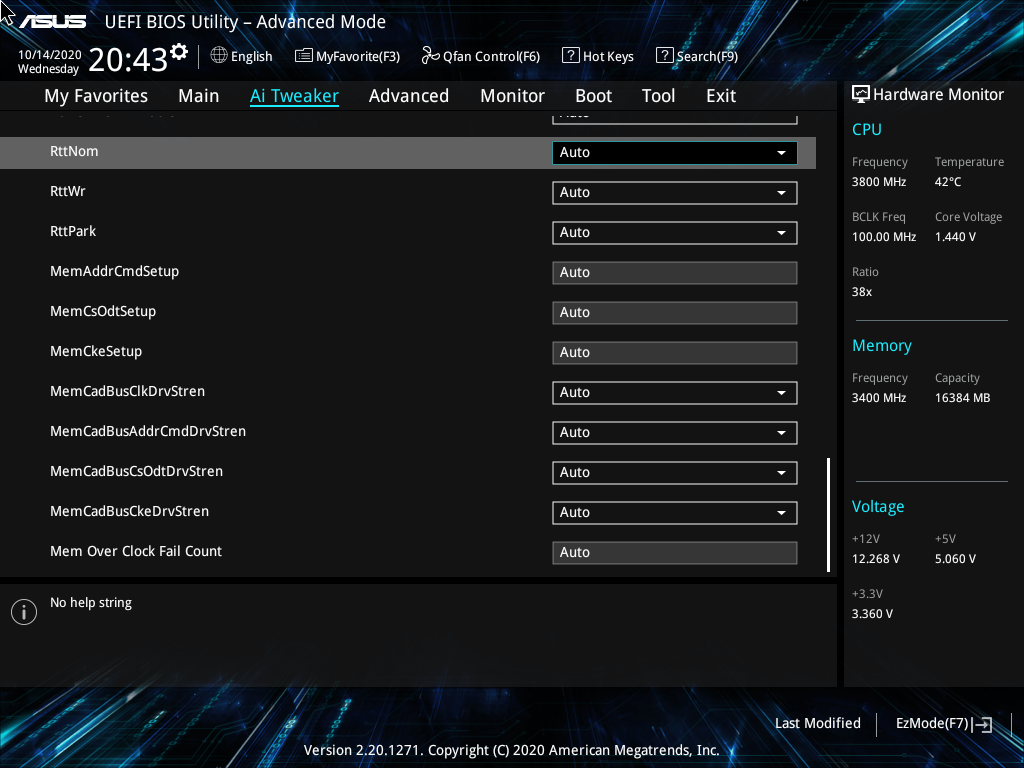
Task: Launch Qfan Control(F6)
Action: pos(491,56)
